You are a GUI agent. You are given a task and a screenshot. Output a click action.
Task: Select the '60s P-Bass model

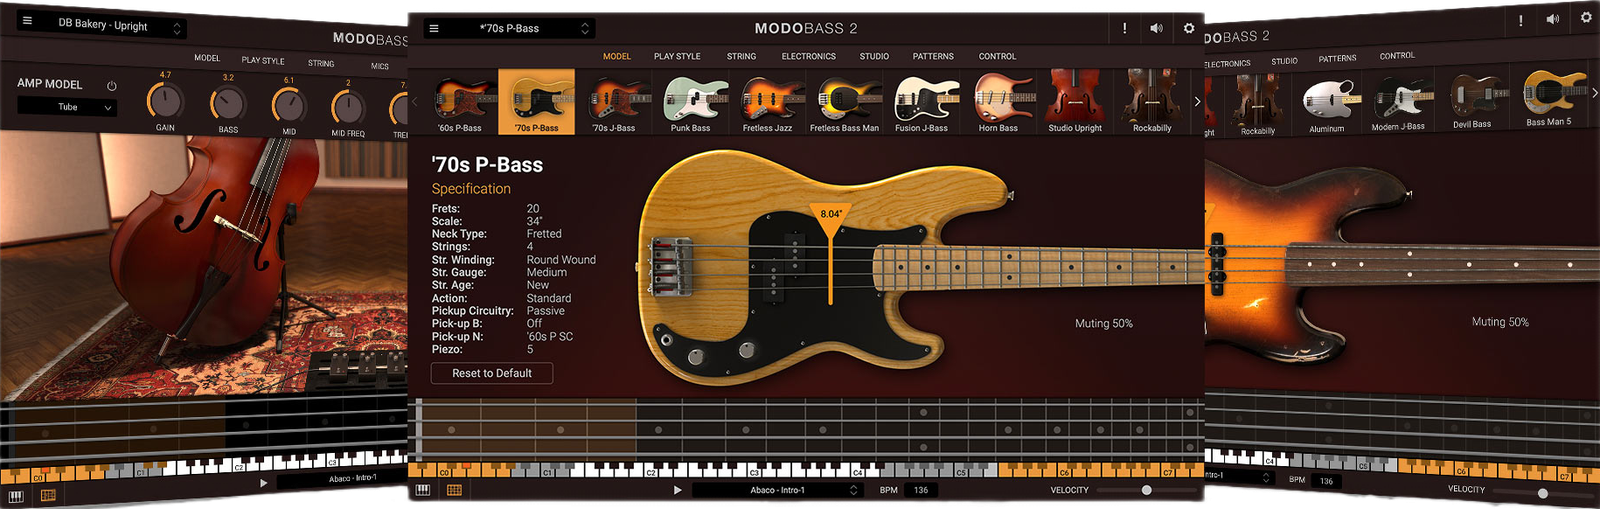(460, 102)
